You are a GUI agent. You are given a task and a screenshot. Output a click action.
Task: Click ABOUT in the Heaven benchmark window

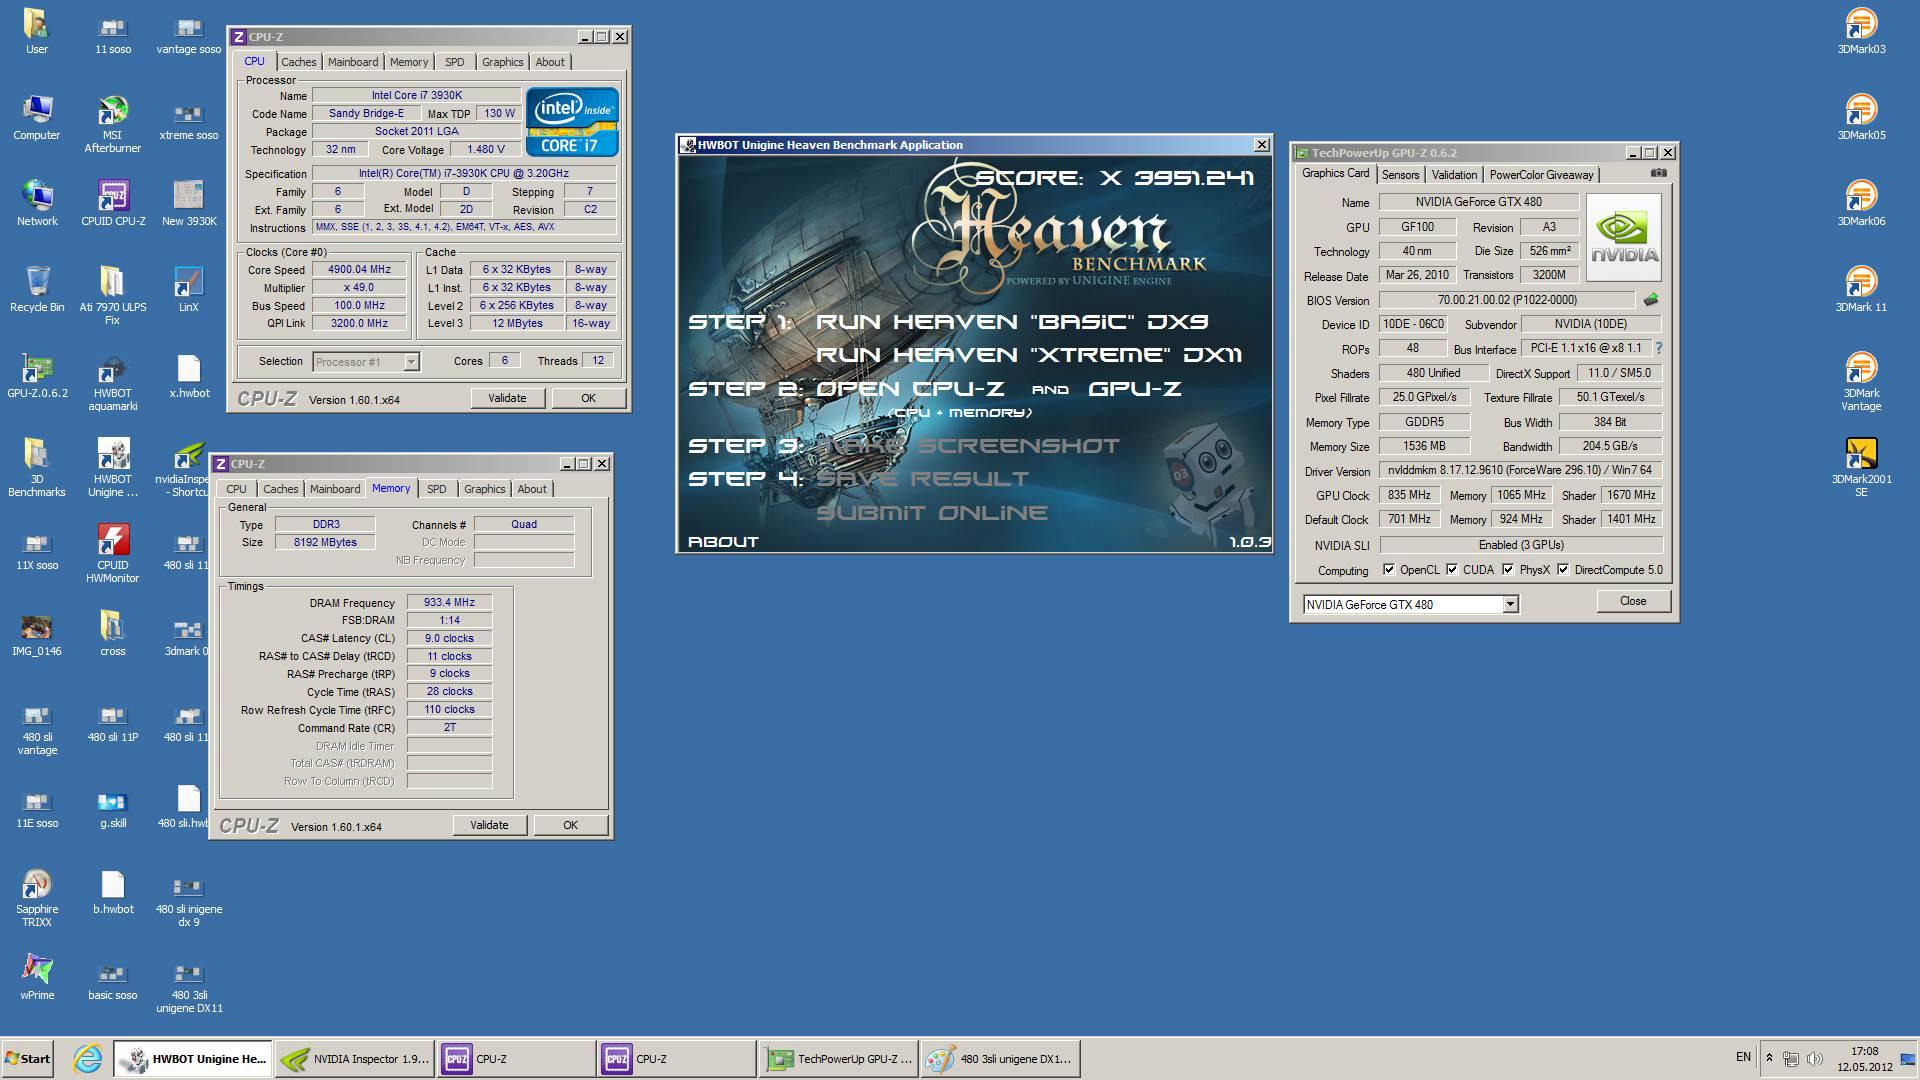point(723,542)
